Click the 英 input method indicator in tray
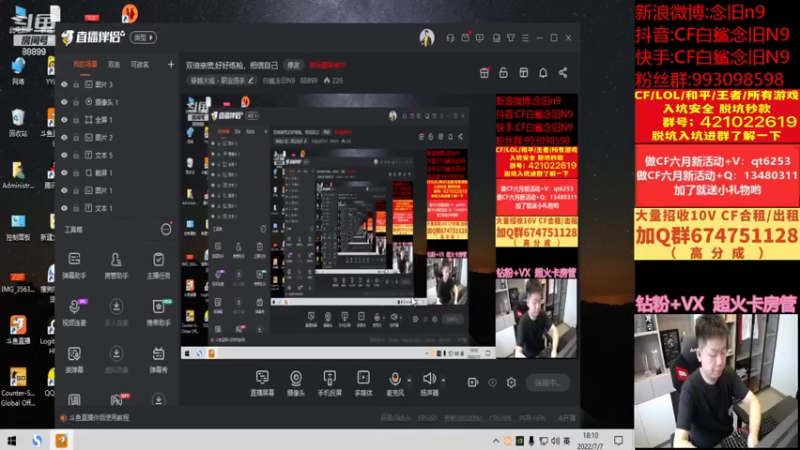Image resolution: width=800 pixels, height=450 pixels. (567, 441)
